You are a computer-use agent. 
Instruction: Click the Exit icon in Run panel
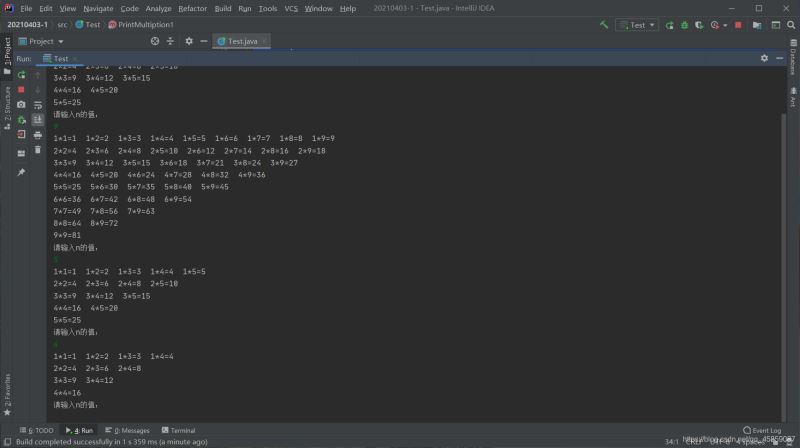21,135
